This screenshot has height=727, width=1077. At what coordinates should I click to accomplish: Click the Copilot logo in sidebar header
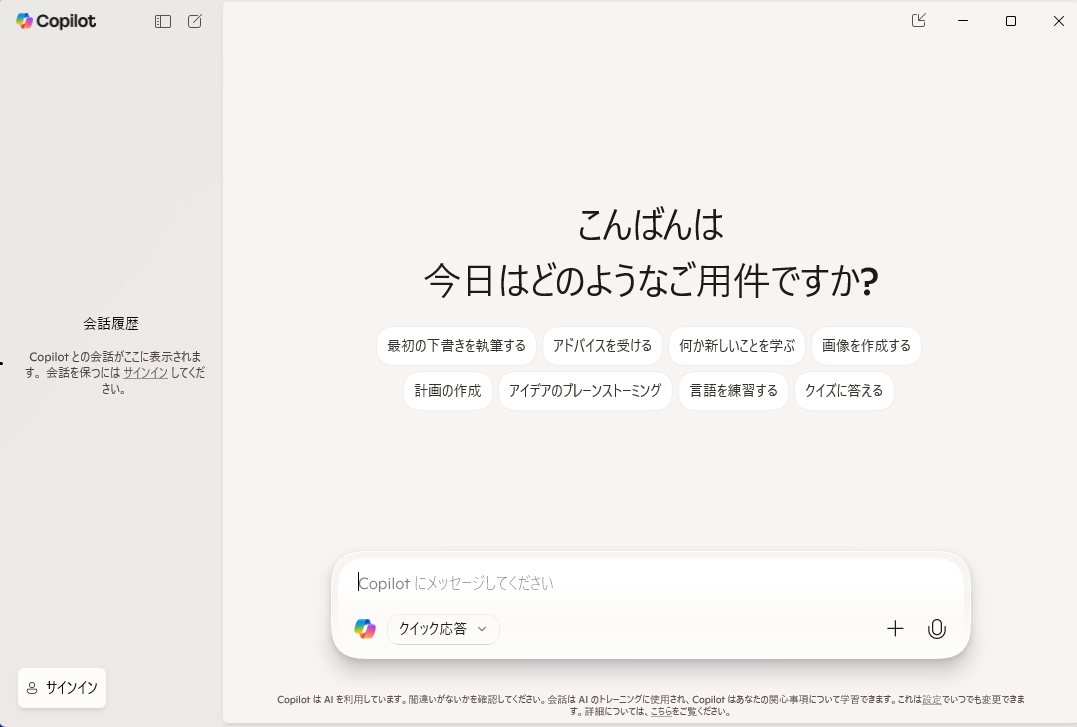coord(56,21)
